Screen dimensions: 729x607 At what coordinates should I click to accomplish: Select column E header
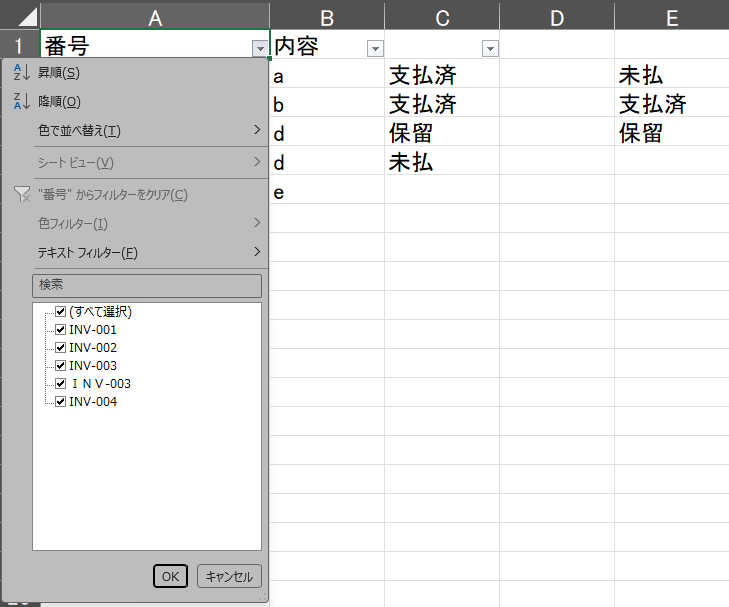click(x=672, y=18)
